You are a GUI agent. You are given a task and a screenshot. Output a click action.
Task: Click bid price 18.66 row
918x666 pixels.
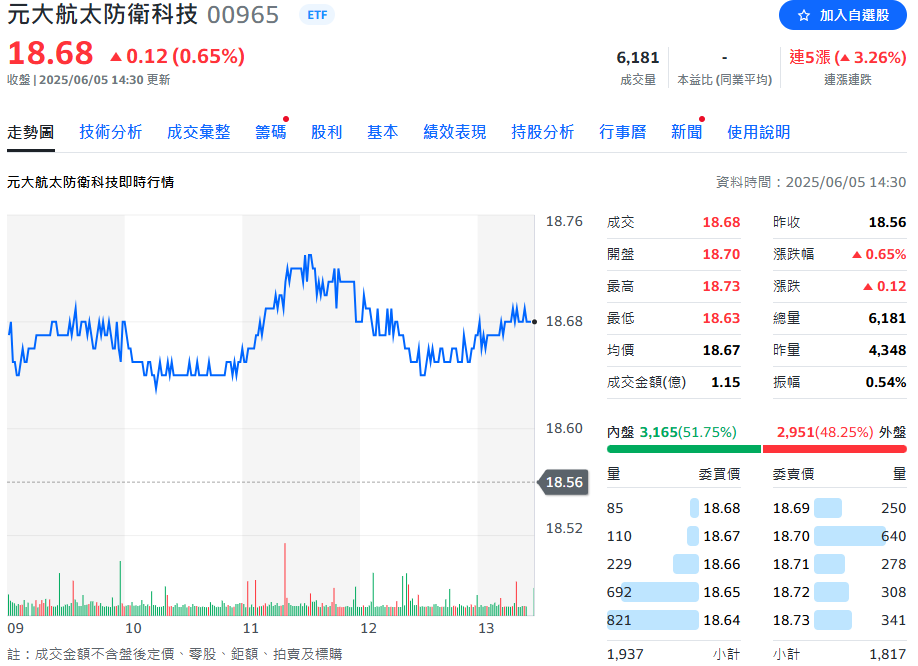pyautogui.click(x=674, y=564)
